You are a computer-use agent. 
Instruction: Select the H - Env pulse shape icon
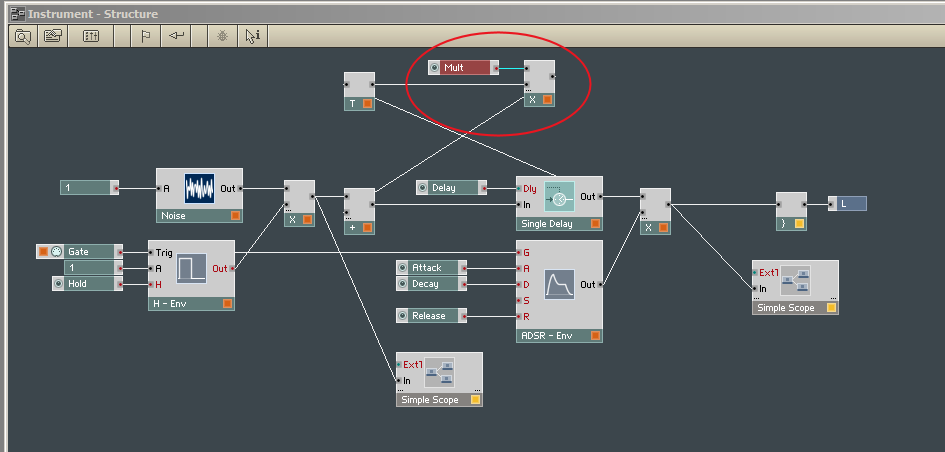point(192,268)
